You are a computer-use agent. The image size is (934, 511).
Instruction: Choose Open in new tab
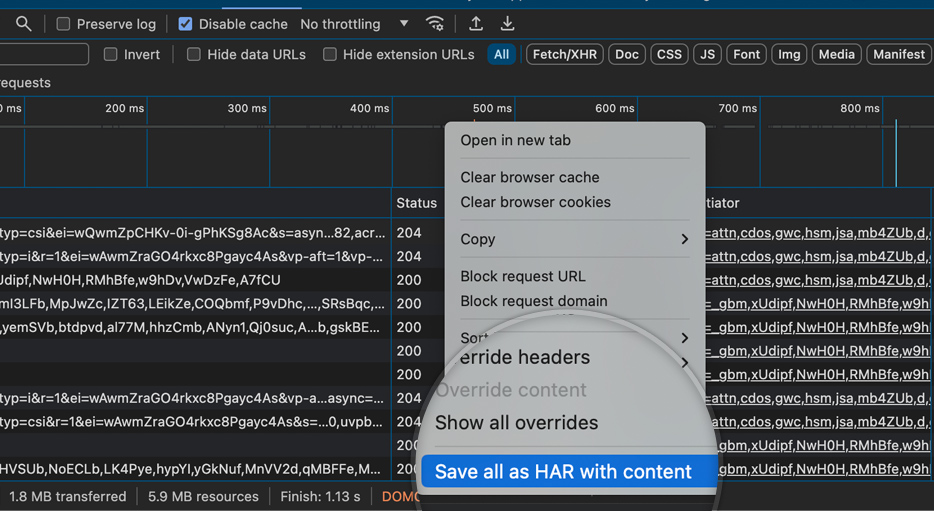[515, 140]
